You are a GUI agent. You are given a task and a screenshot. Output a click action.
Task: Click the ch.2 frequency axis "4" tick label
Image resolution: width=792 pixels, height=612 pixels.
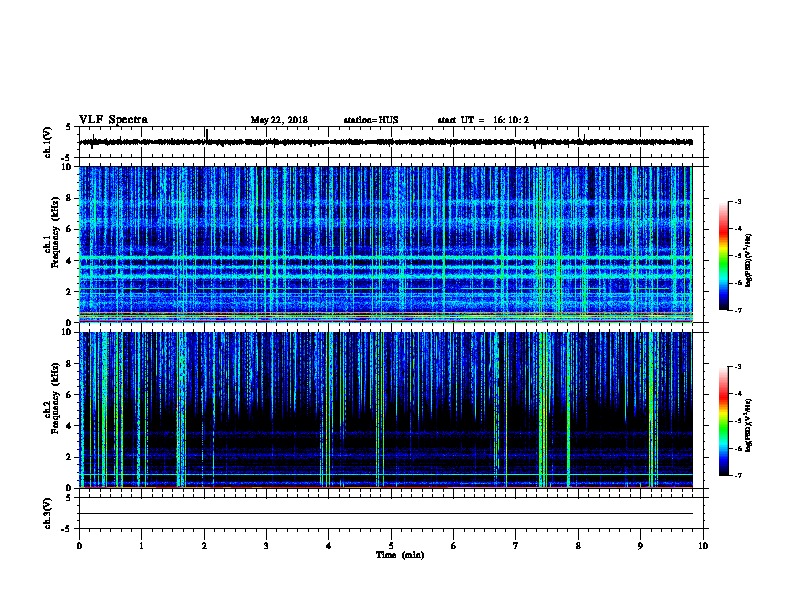tap(69, 426)
